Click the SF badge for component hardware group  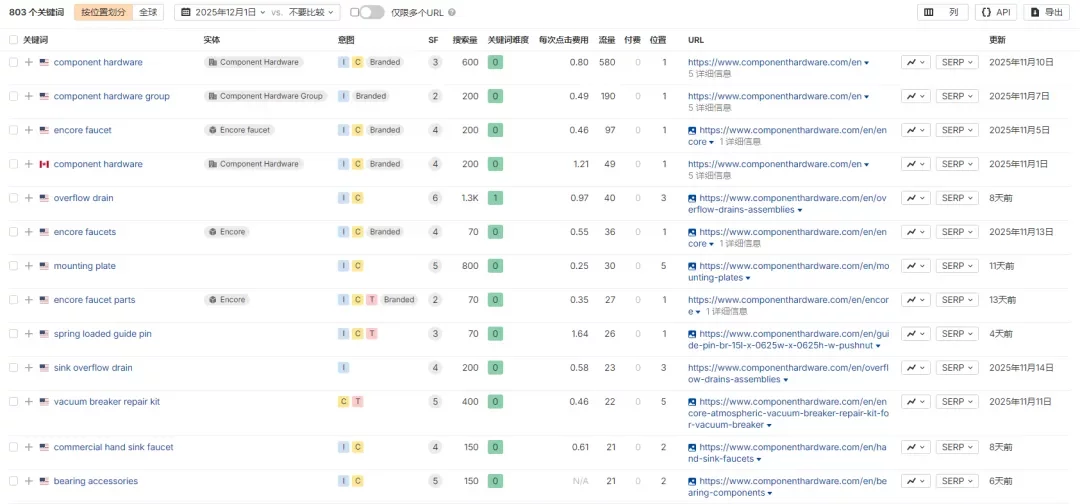pyautogui.click(x=435, y=96)
